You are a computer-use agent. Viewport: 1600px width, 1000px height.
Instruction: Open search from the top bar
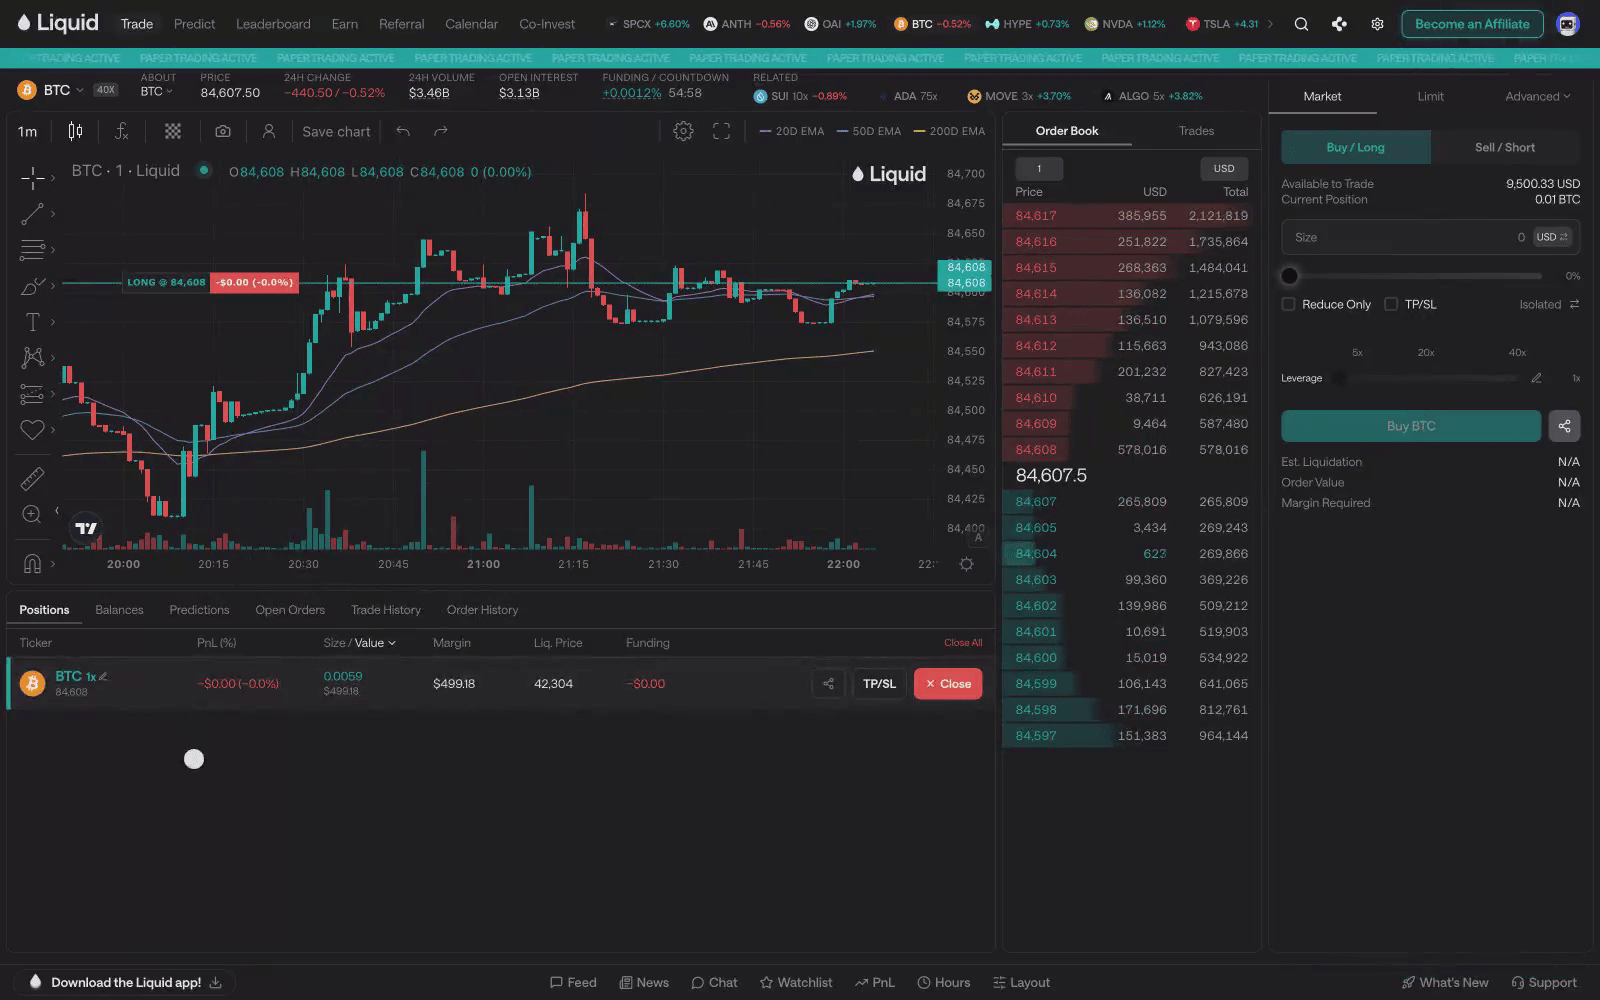(1301, 24)
